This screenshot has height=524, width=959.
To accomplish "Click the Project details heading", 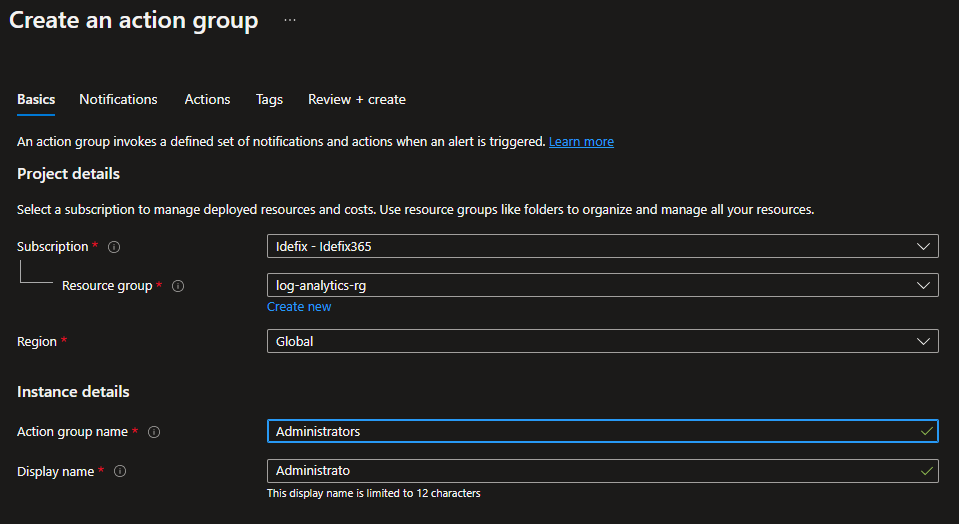I will (x=68, y=174).
